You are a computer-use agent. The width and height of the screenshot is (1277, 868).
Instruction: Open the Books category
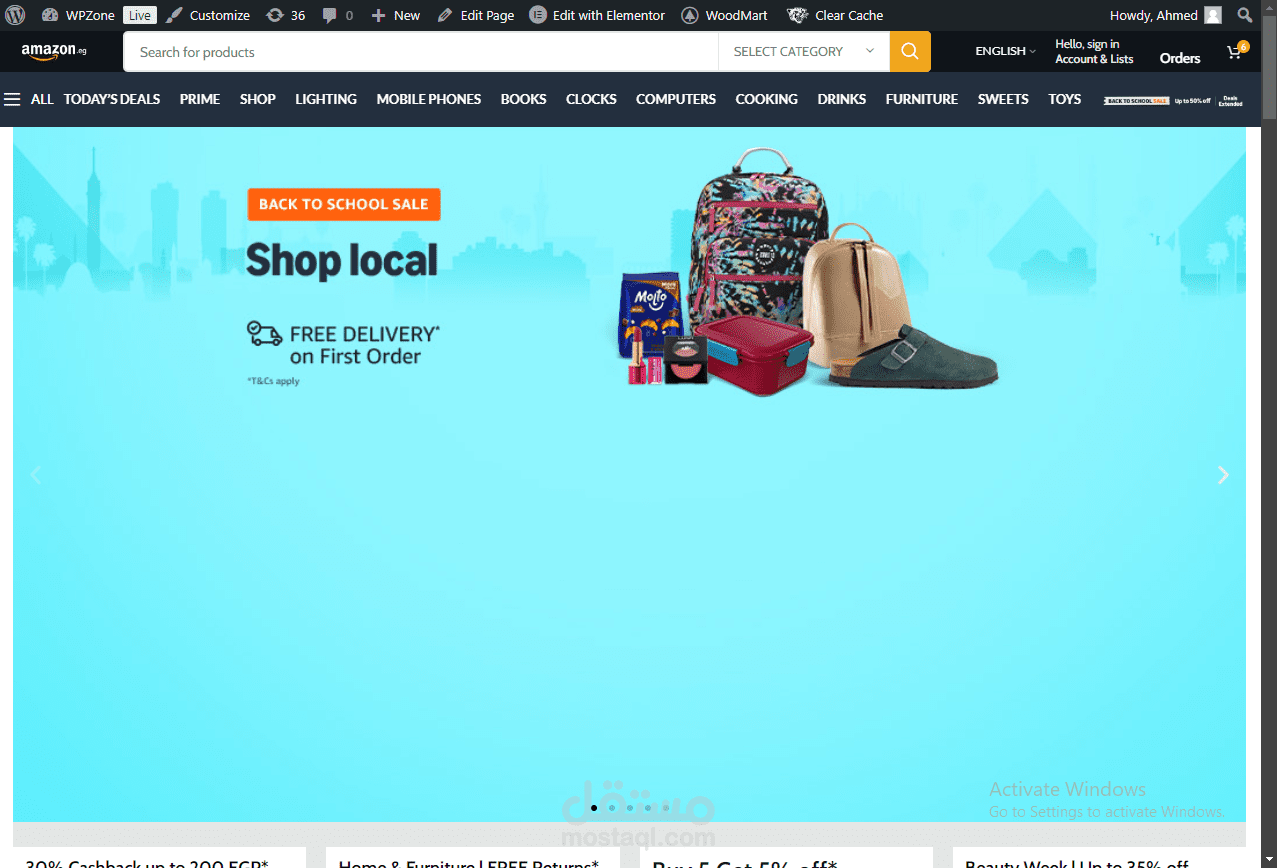524,99
